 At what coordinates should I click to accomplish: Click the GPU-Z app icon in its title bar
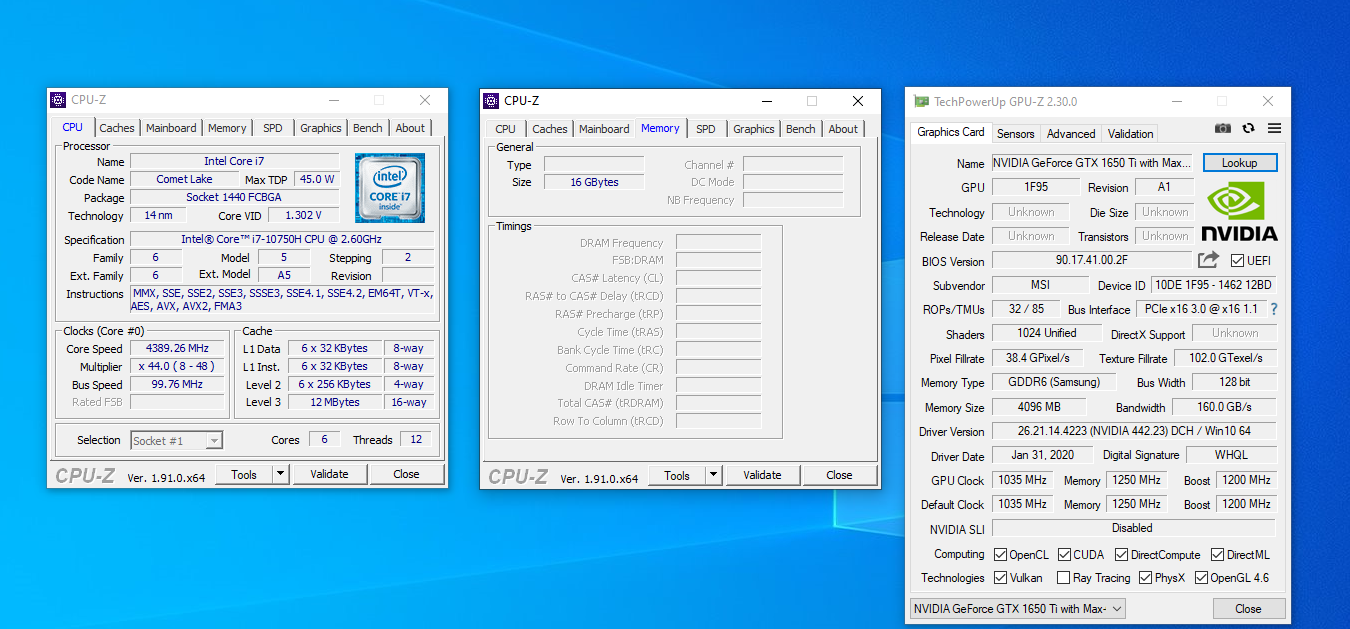coord(921,101)
